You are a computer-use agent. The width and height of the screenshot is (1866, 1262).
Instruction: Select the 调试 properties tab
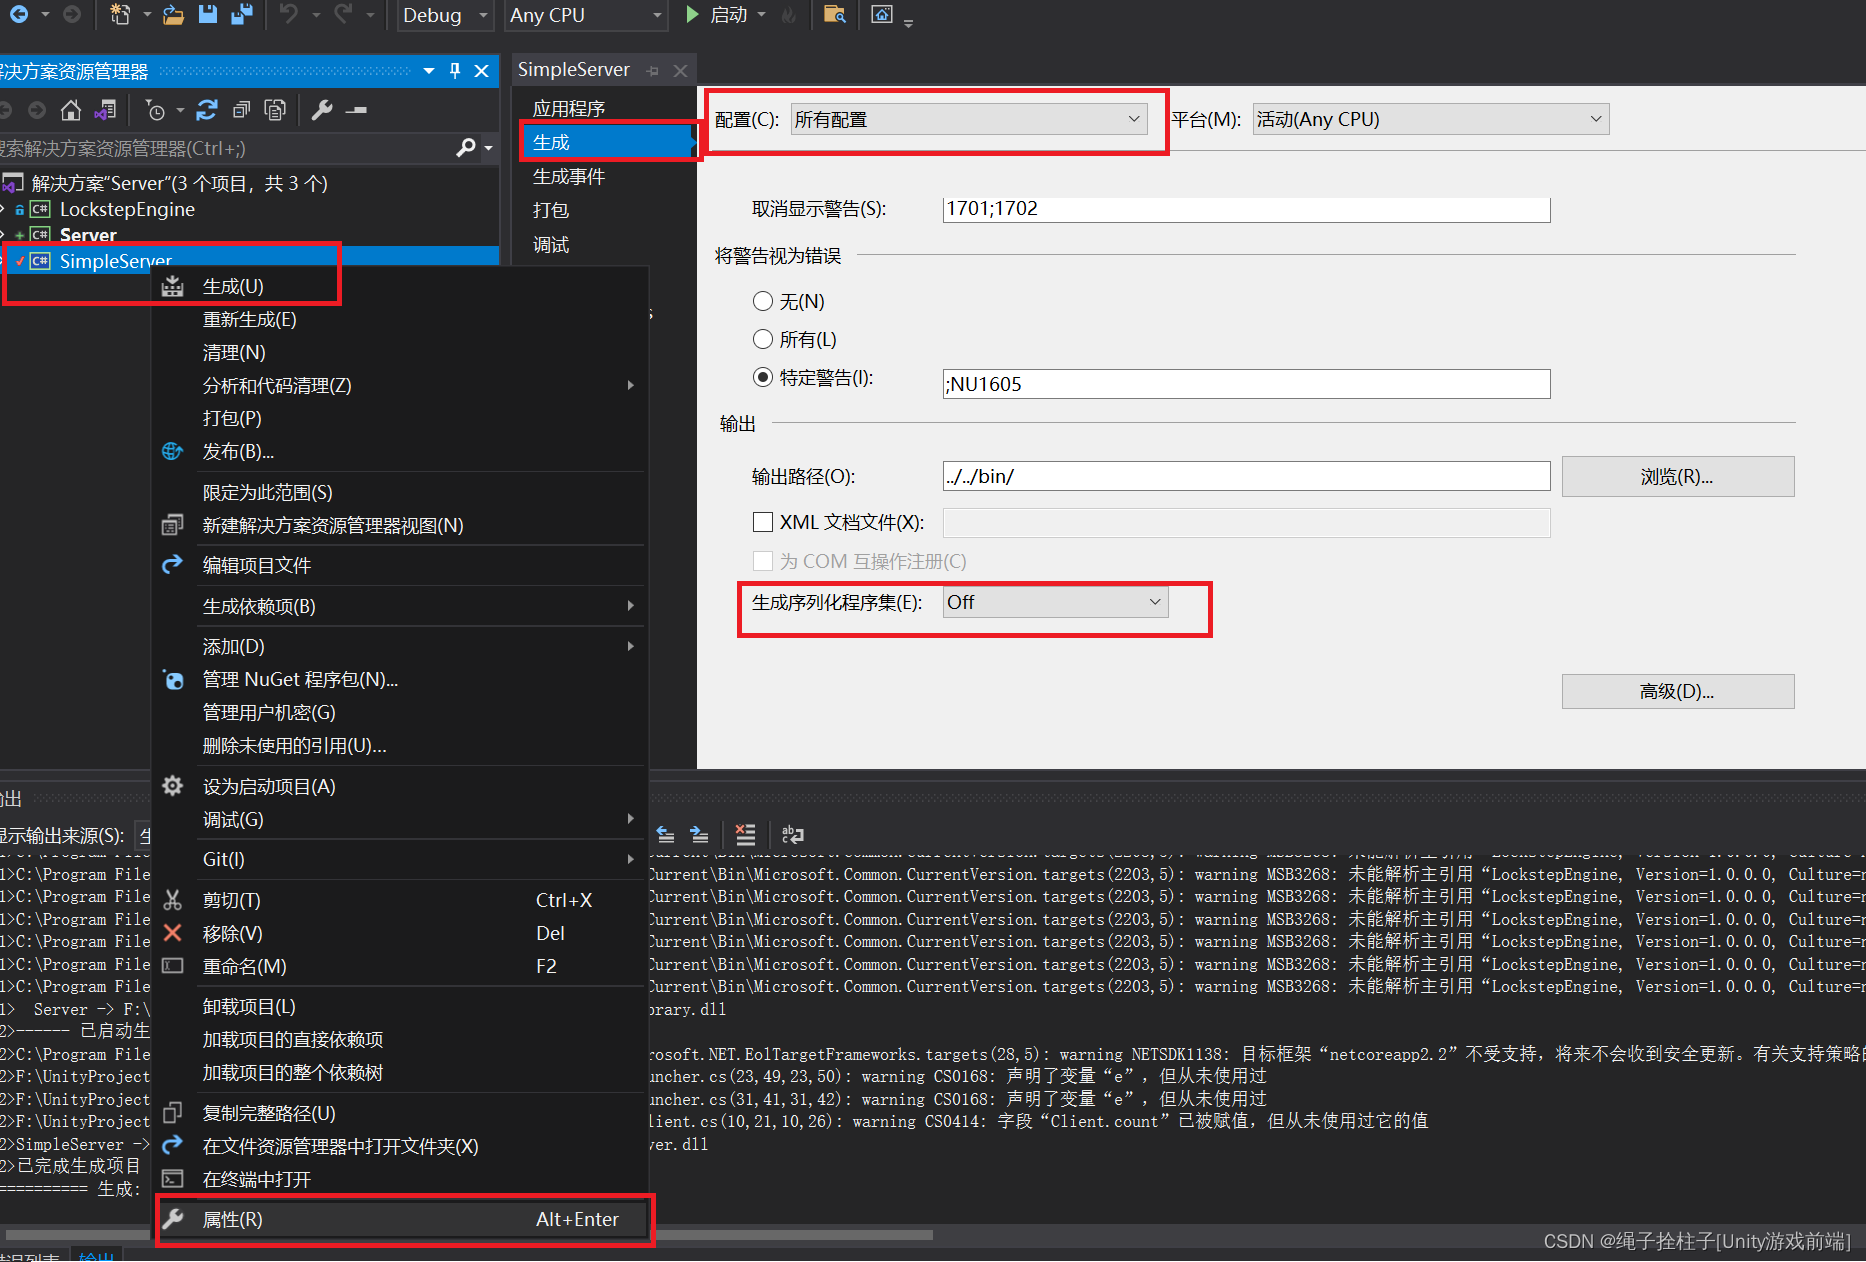[x=551, y=244]
